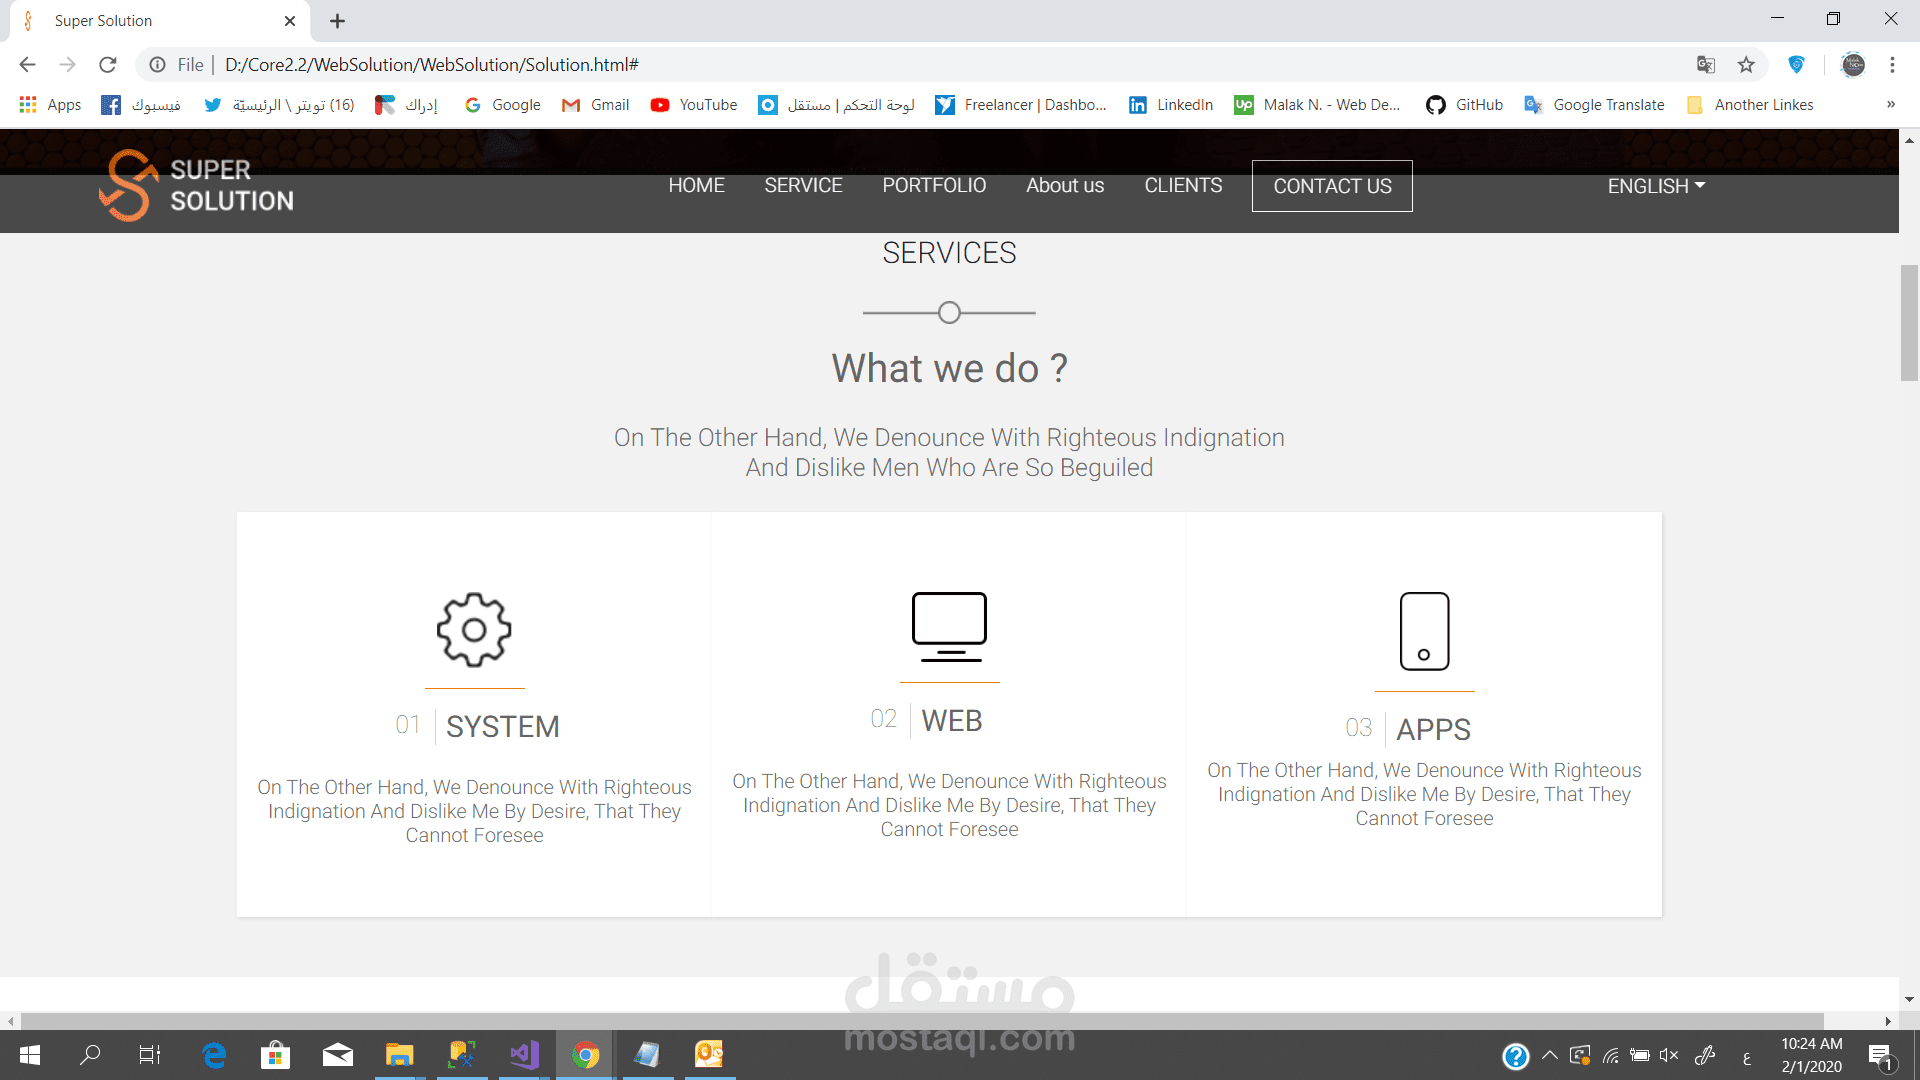Open Visual Studio from the taskbar
The width and height of the screenshot is (1920, 1080).
[x=524, y=1055]
